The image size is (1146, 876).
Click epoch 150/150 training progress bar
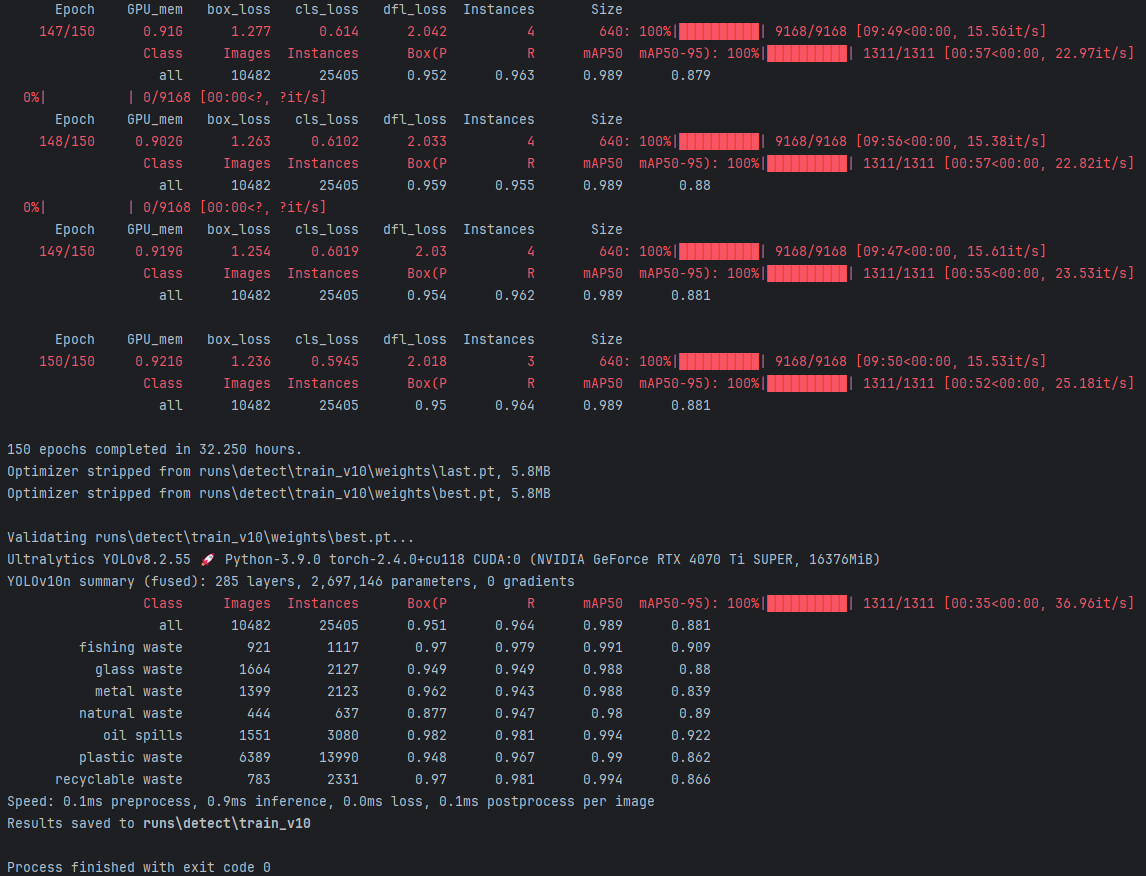pyautogui.click(x=719, y=361)
